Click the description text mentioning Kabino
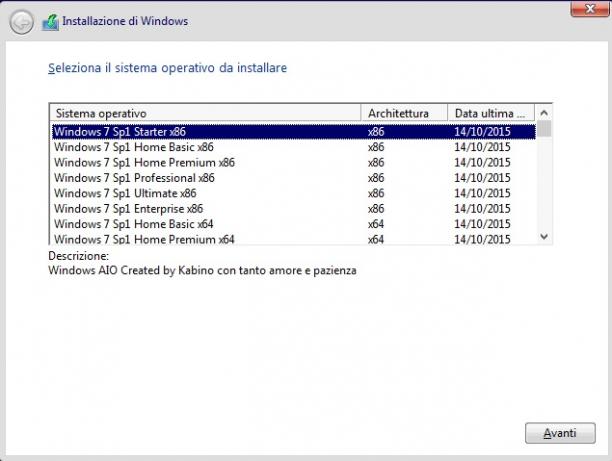Viewport: 612px width, 461px height. pyautogui.click(x=202, y=271)
